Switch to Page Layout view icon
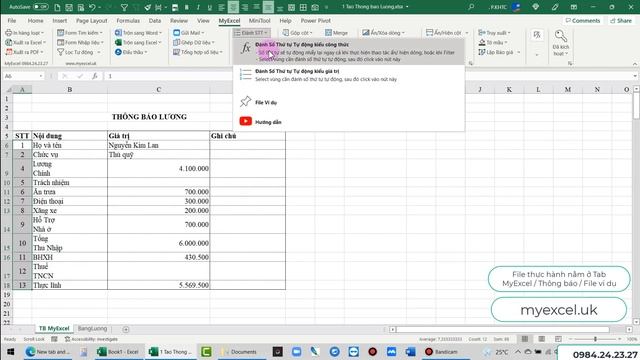640x360 pixels. pos(541,339)
